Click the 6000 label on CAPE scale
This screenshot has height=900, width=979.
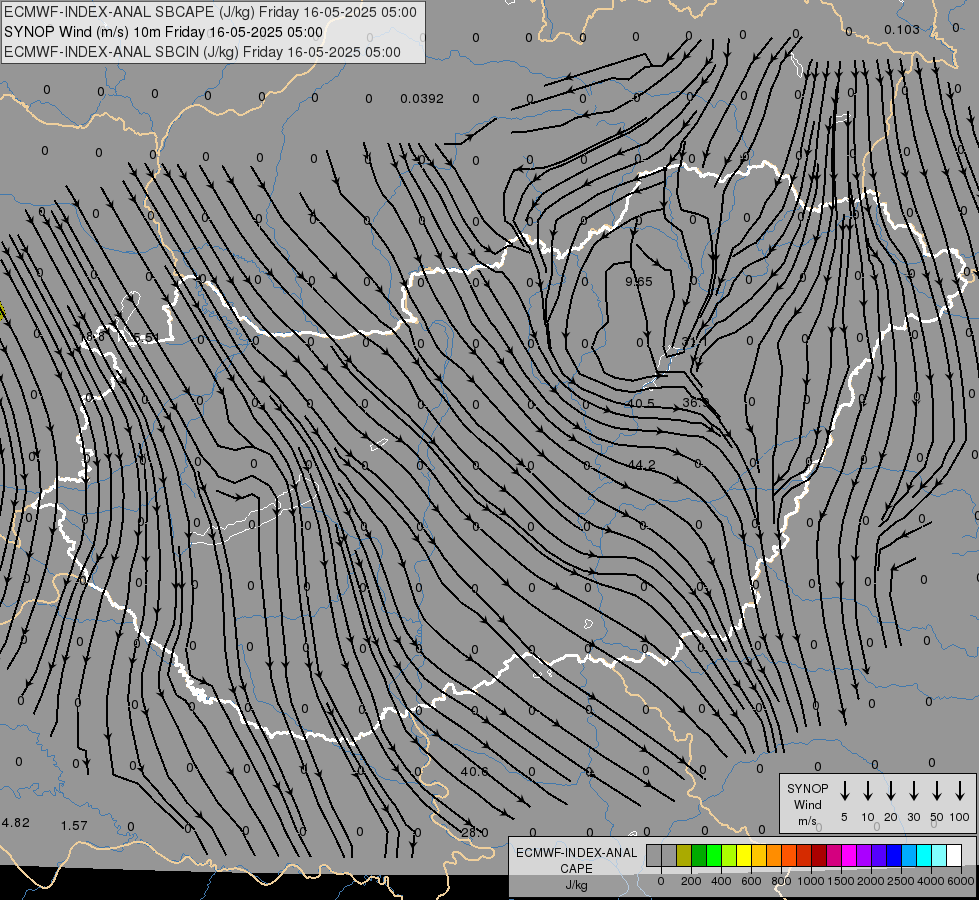point(961,881)
